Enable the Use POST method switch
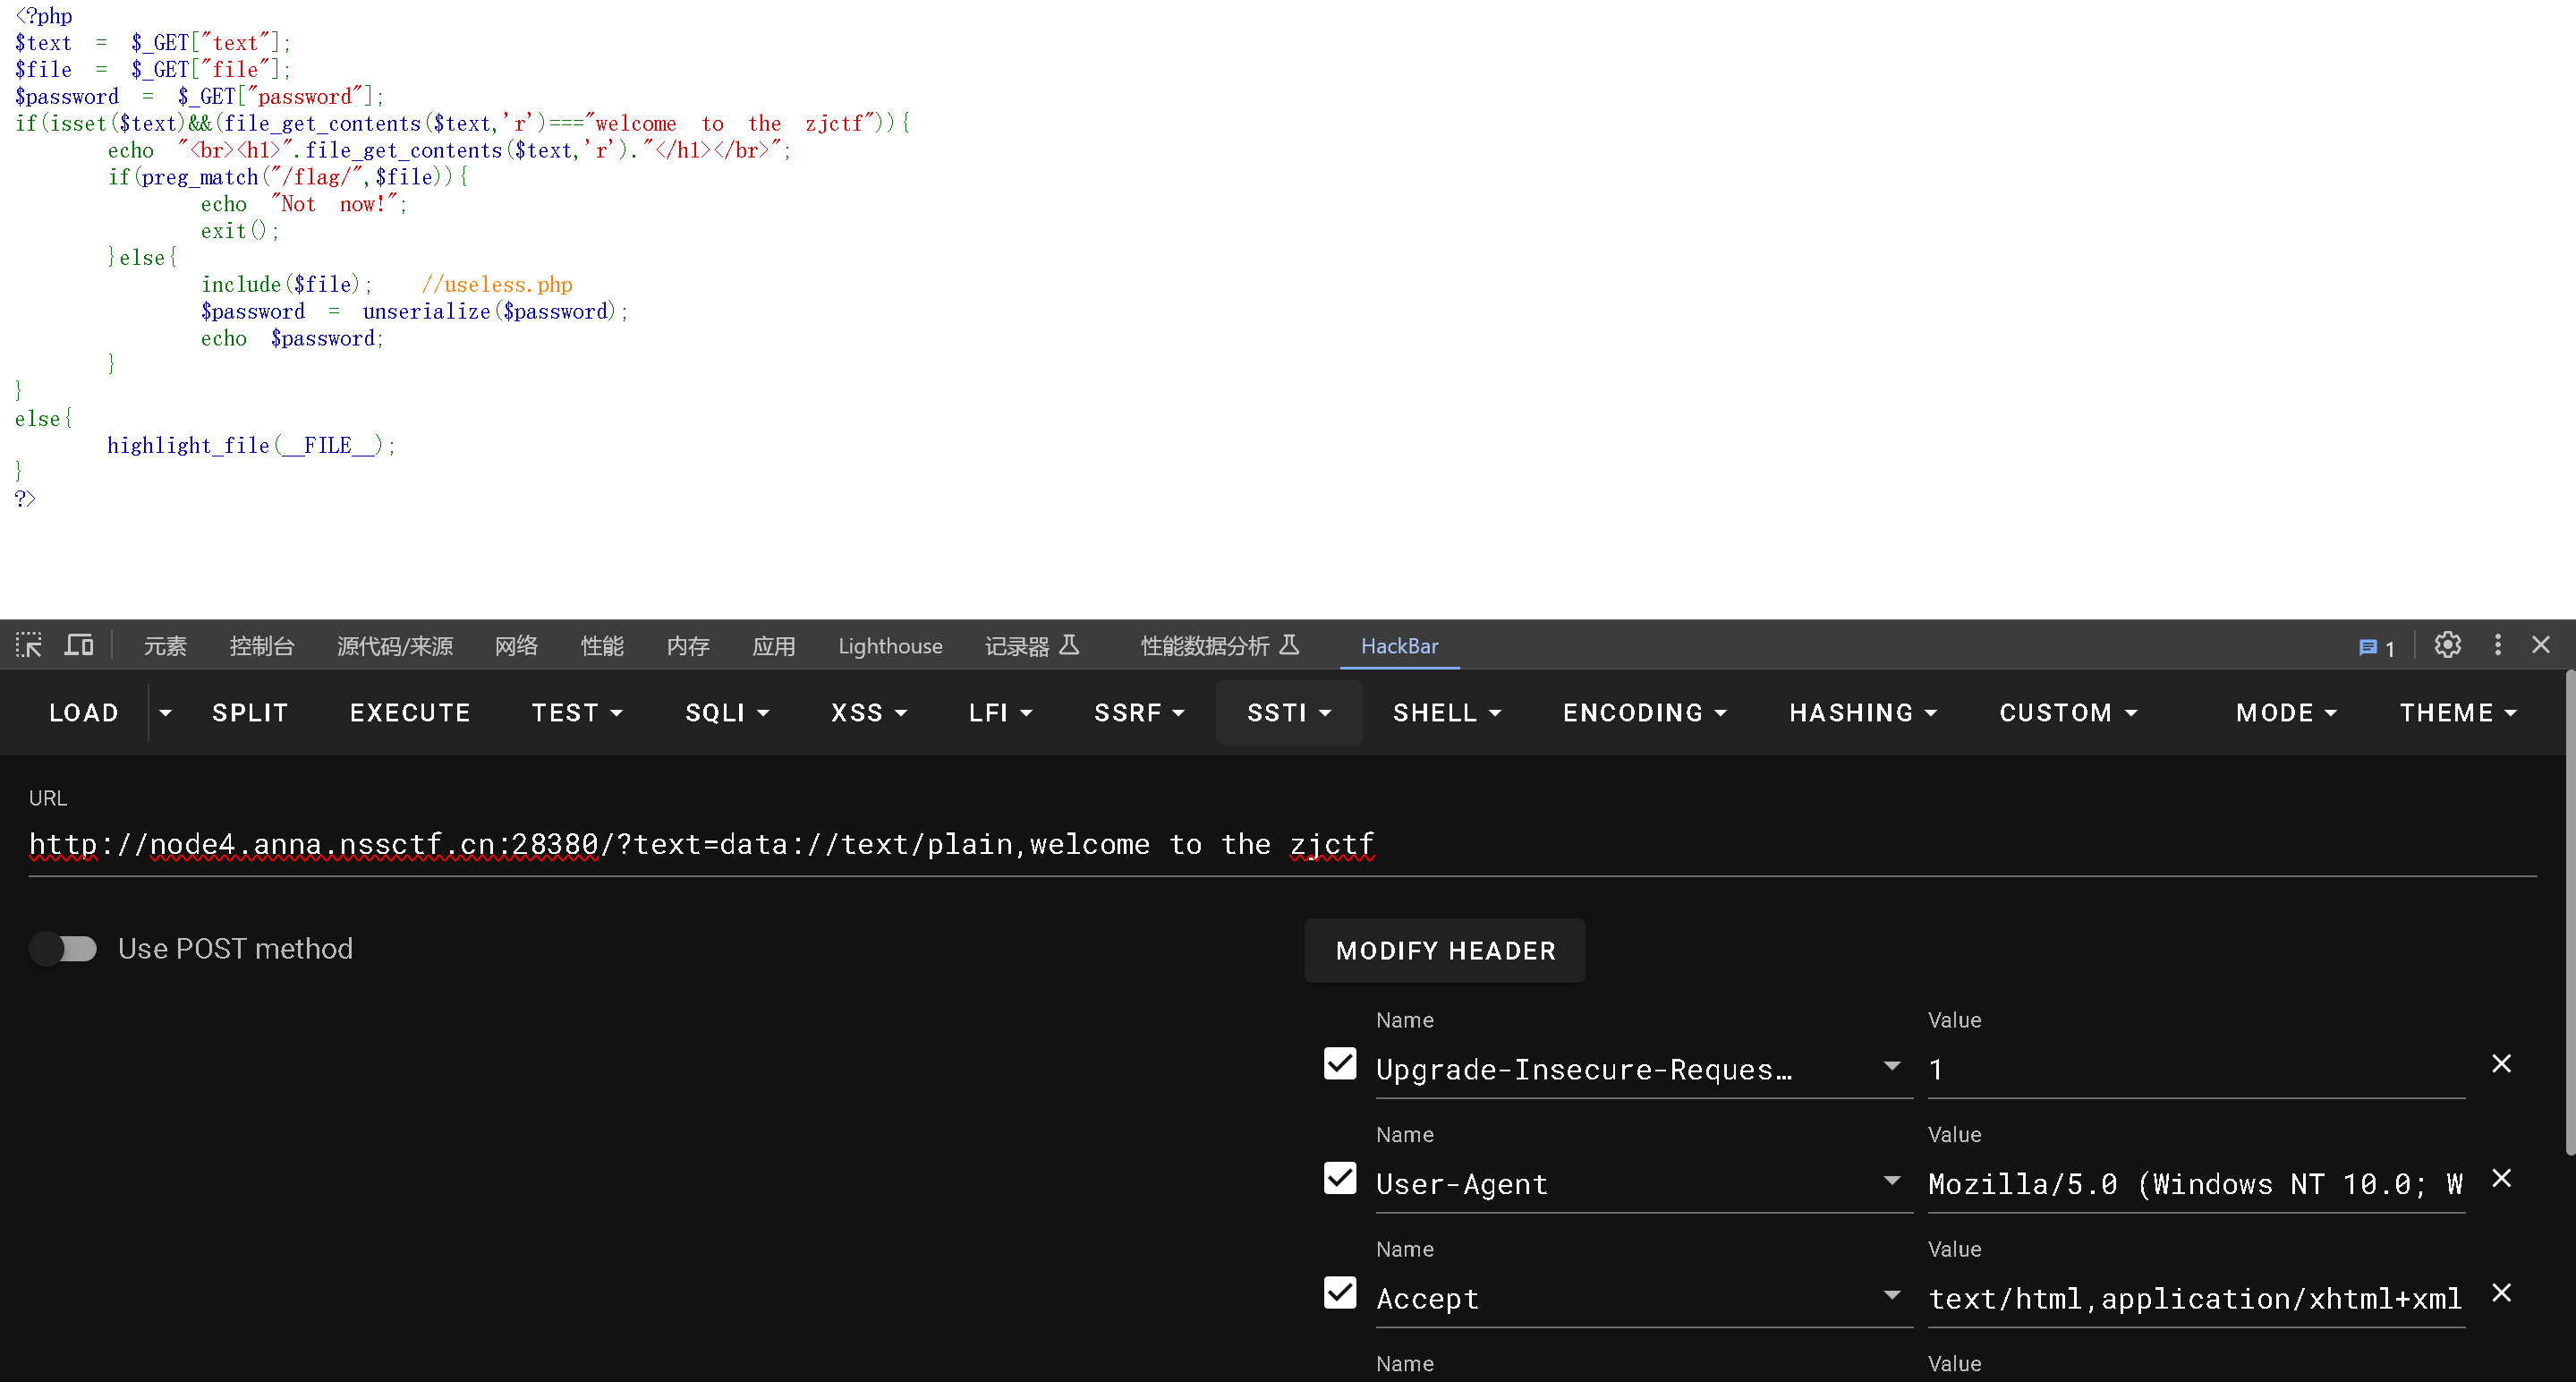 click(63, 948)
